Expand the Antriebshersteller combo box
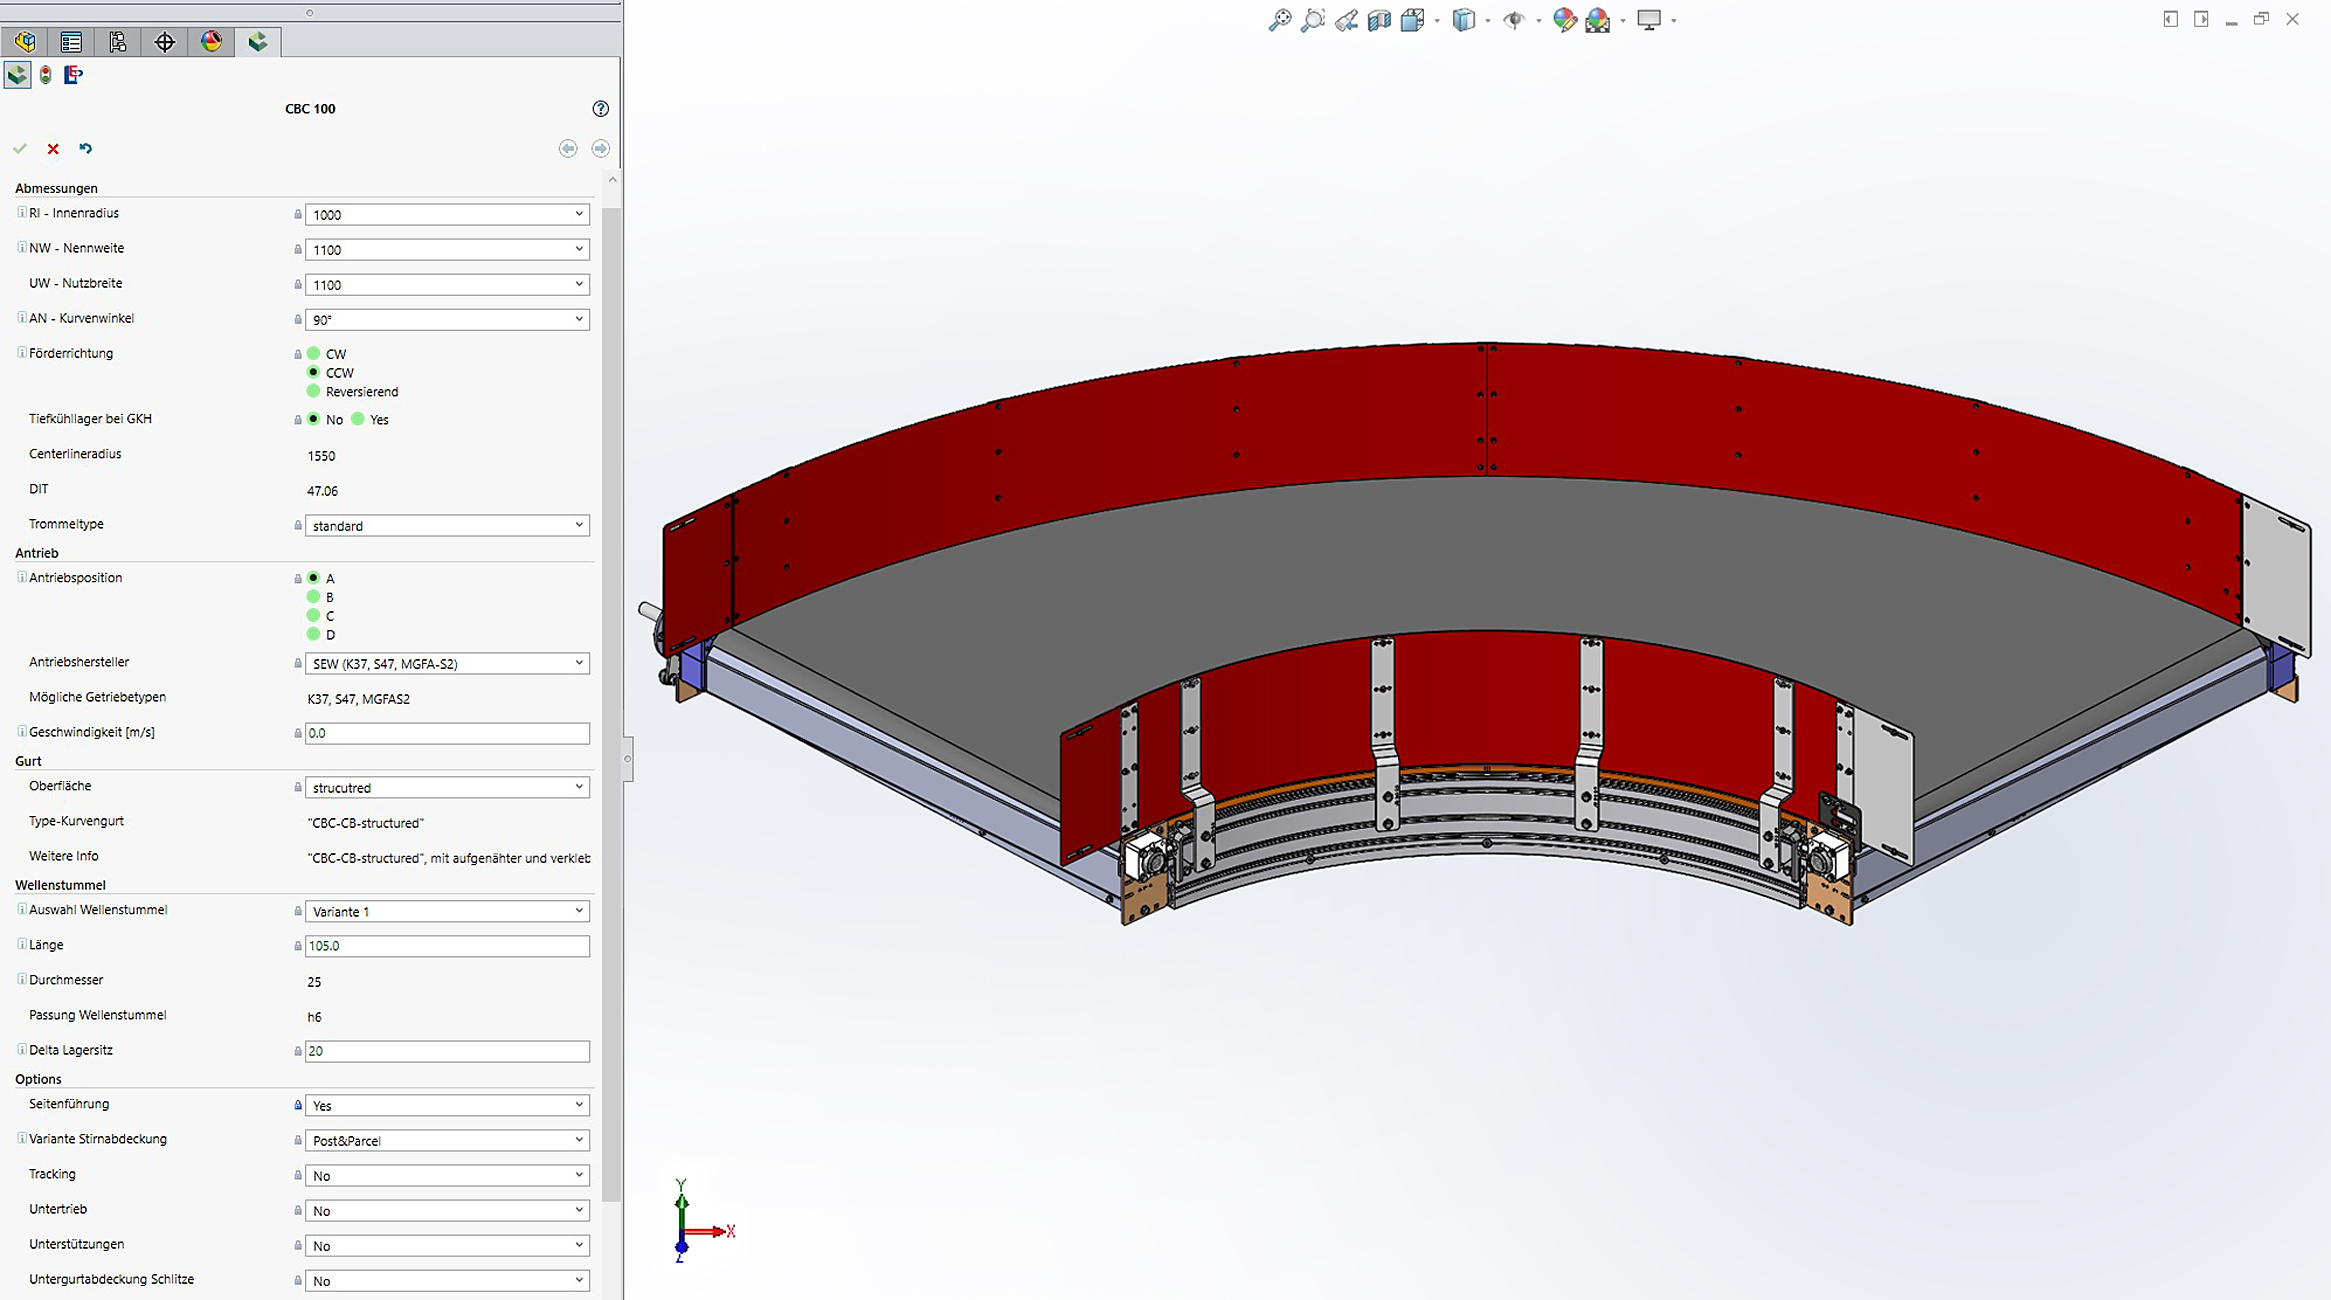 click(x=578, y=663)
